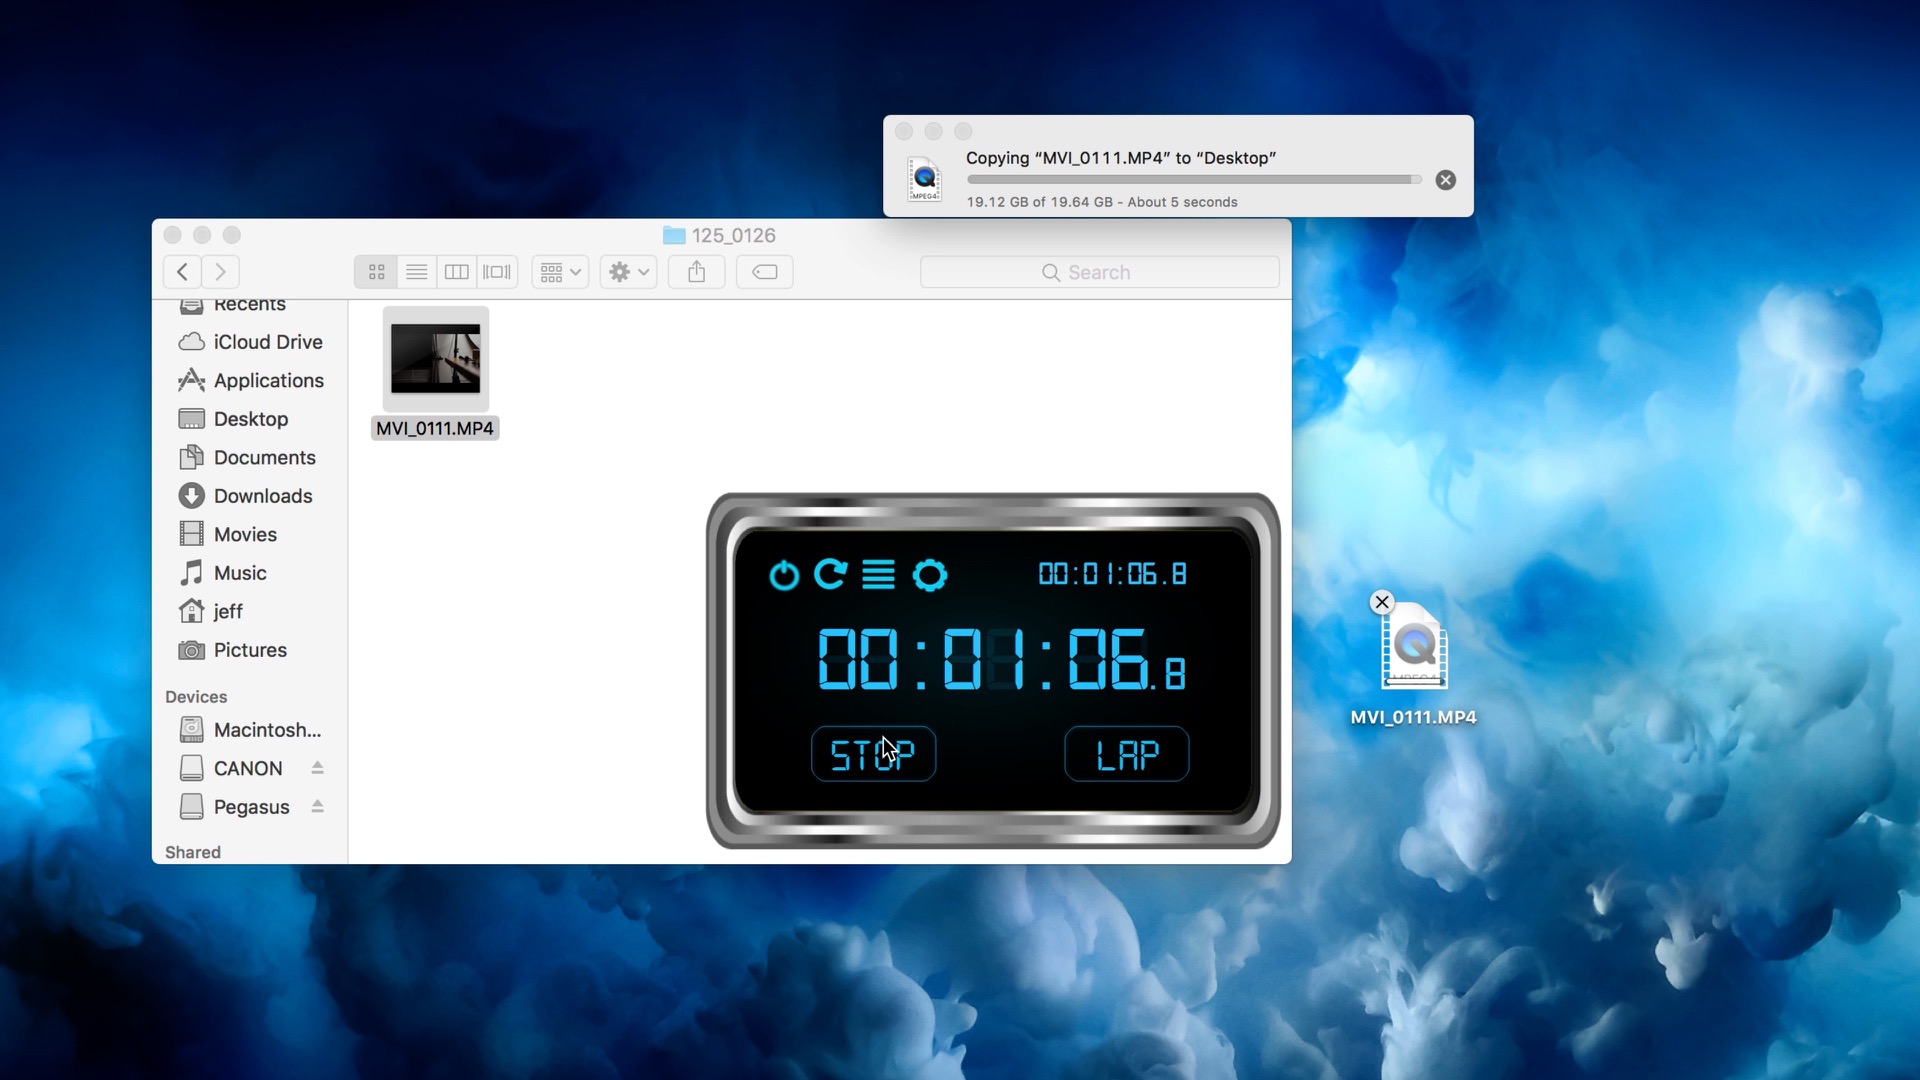Click the stopwatch reset arrow icon
Viewport: 1920px width, 1080px height.
coord(830,574)
